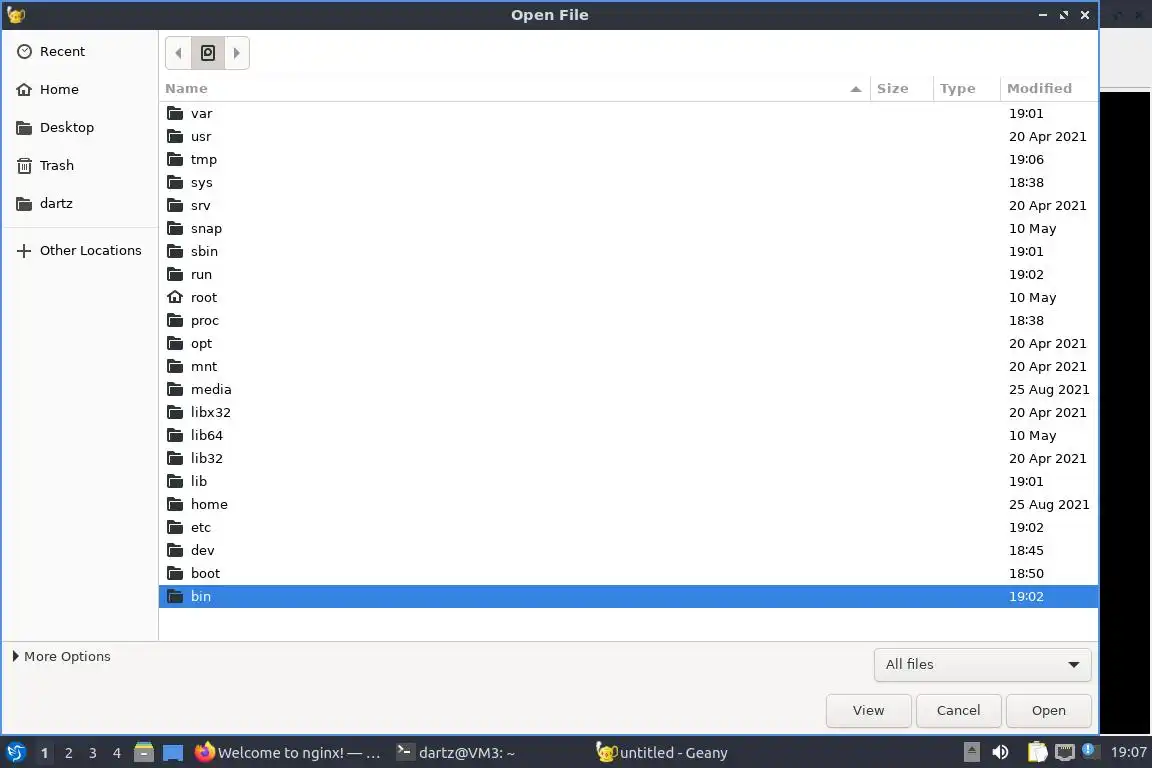Switch to Firefox Welcome to nginx window

288,753
